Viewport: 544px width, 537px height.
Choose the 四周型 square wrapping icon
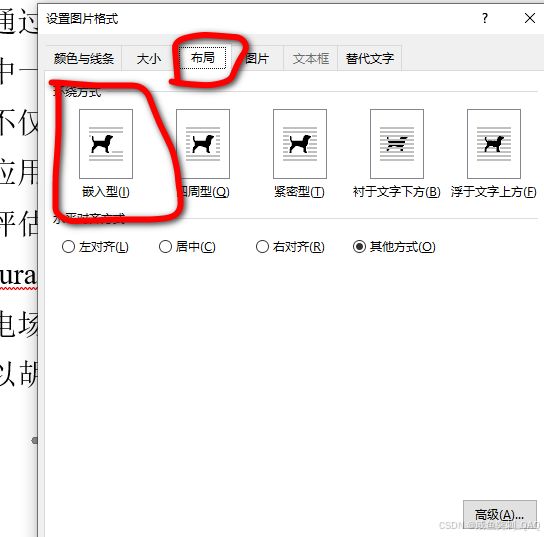[203, 144]
